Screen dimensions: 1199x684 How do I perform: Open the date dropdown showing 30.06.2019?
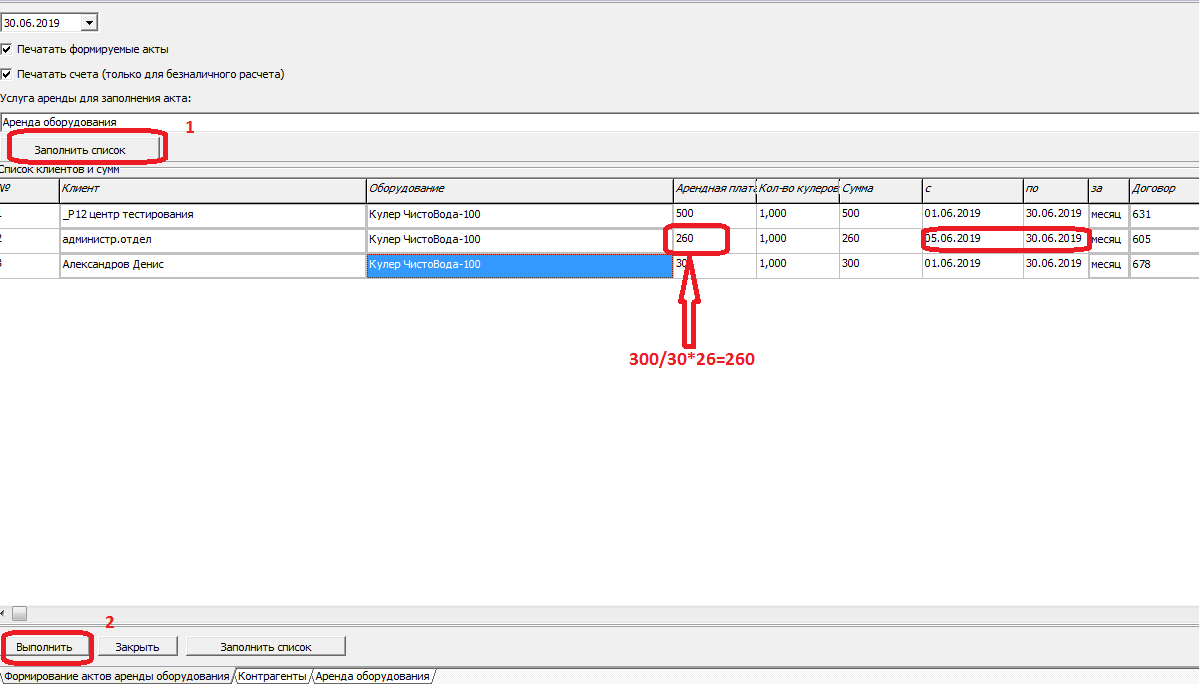(89, 22)
